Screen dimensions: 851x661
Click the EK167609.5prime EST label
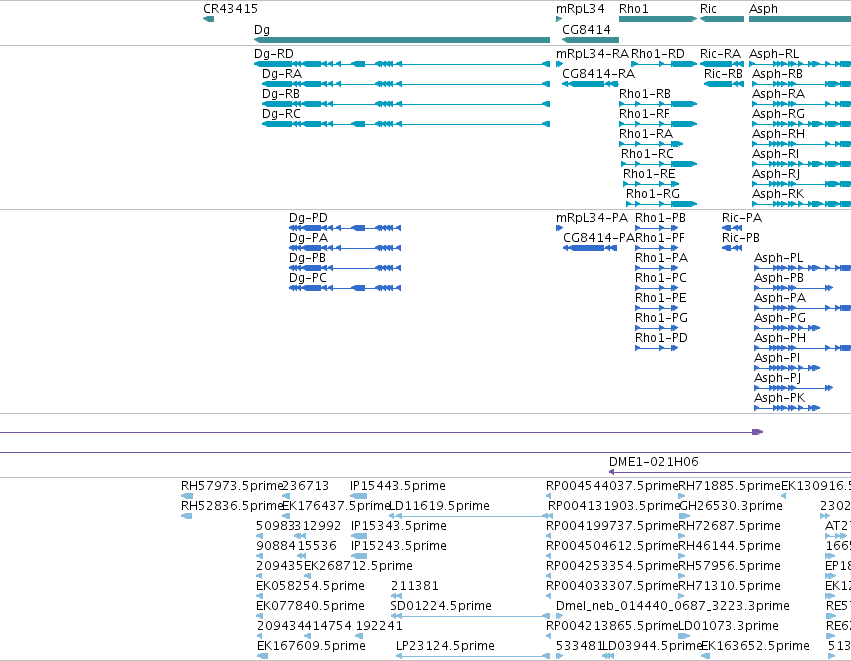coord(311,646)
